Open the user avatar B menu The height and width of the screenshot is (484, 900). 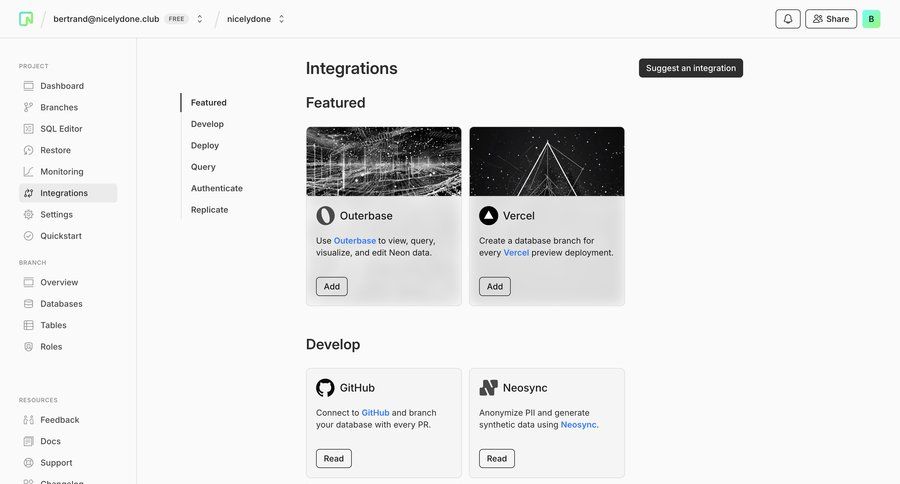[871, 19]
